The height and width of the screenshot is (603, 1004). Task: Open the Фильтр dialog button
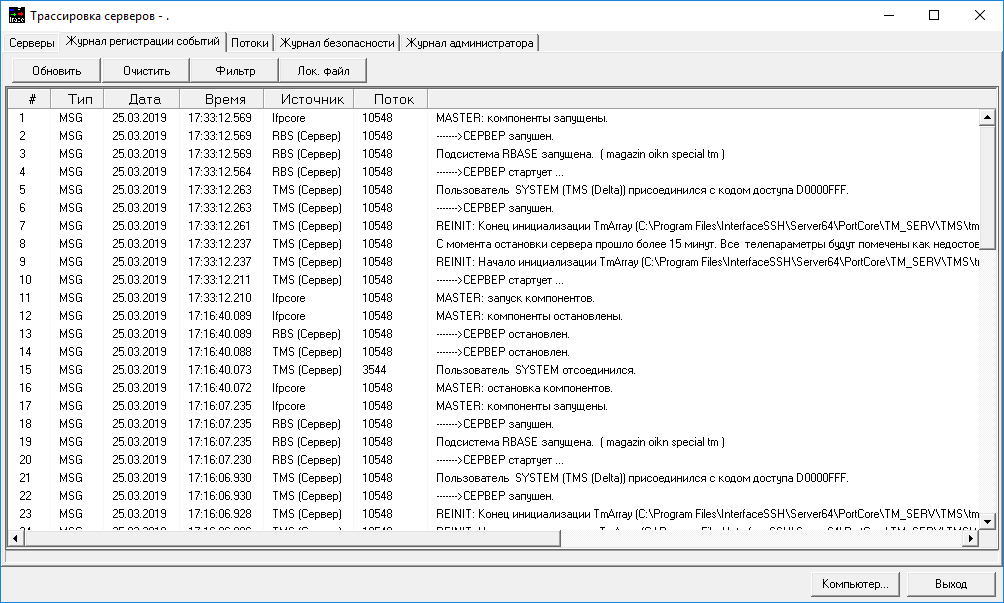235,70
